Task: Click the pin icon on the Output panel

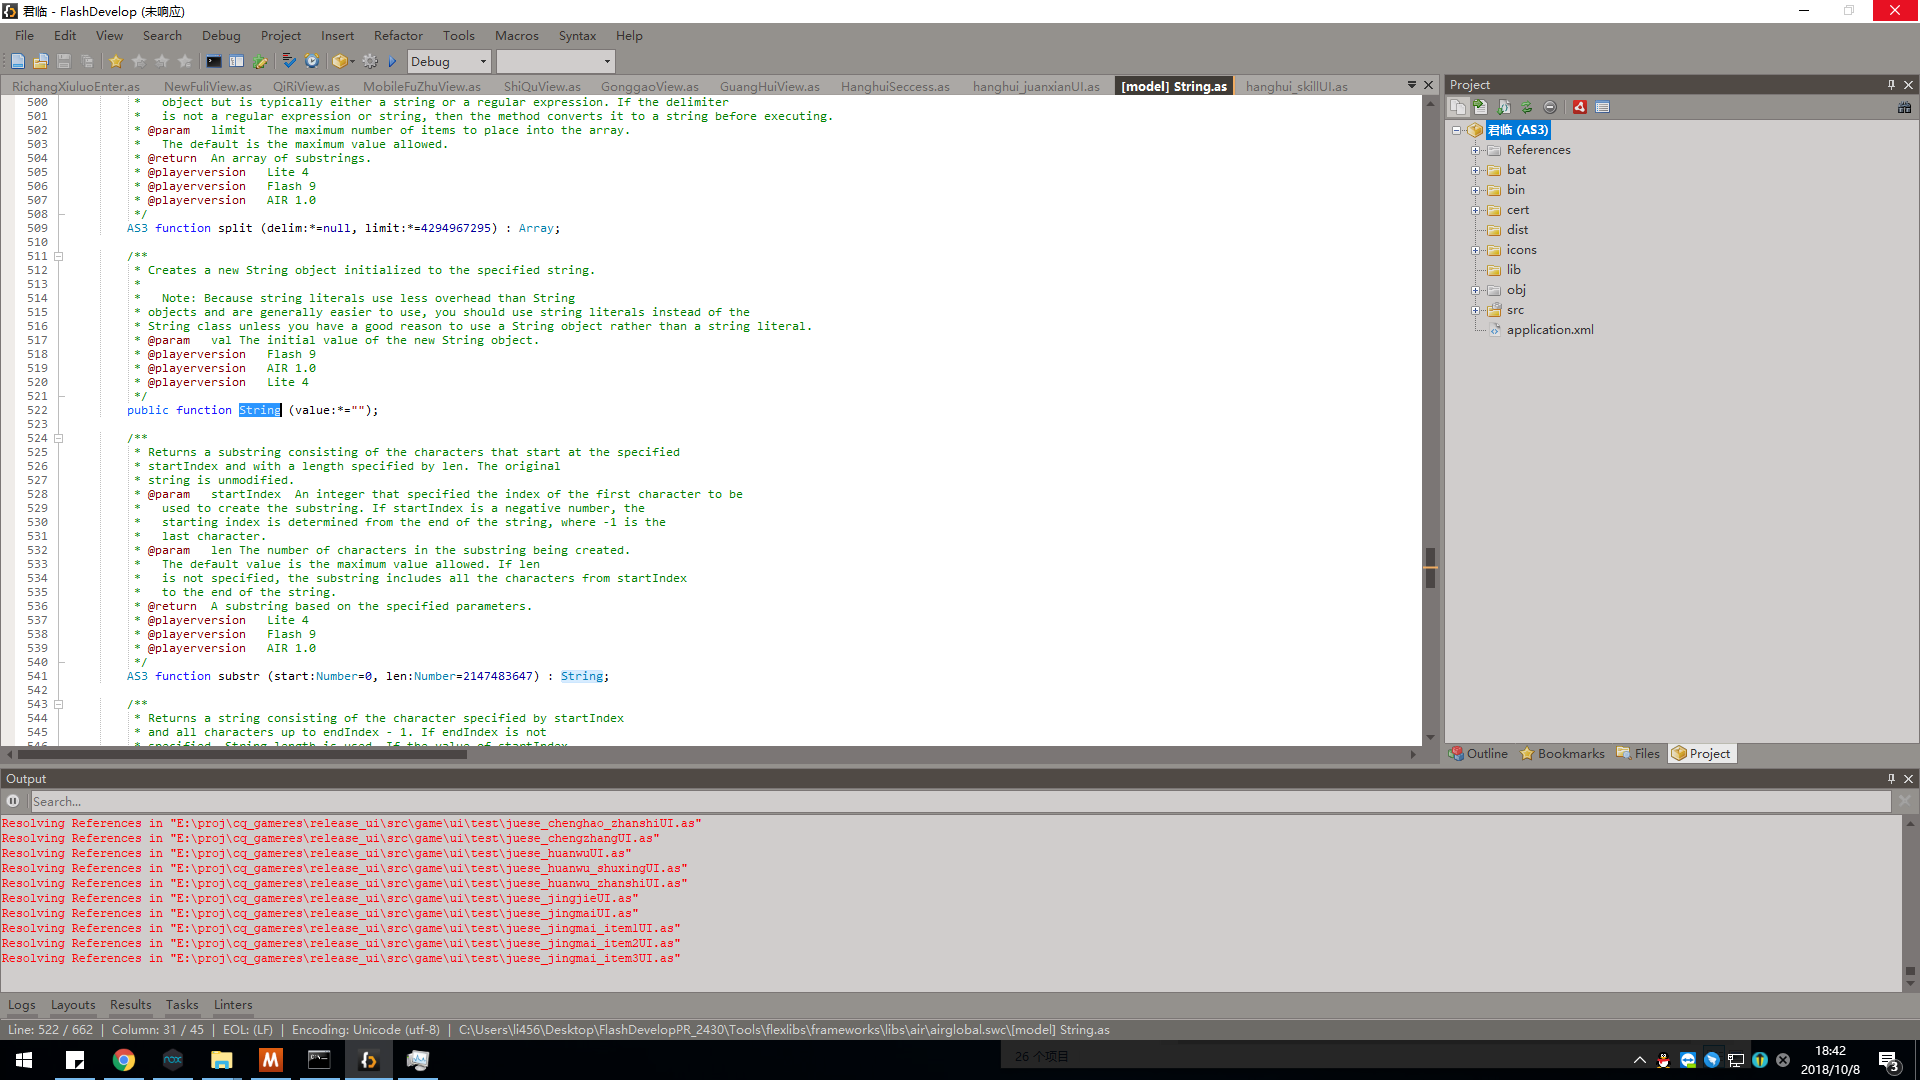Action: tap(1891, 778)
